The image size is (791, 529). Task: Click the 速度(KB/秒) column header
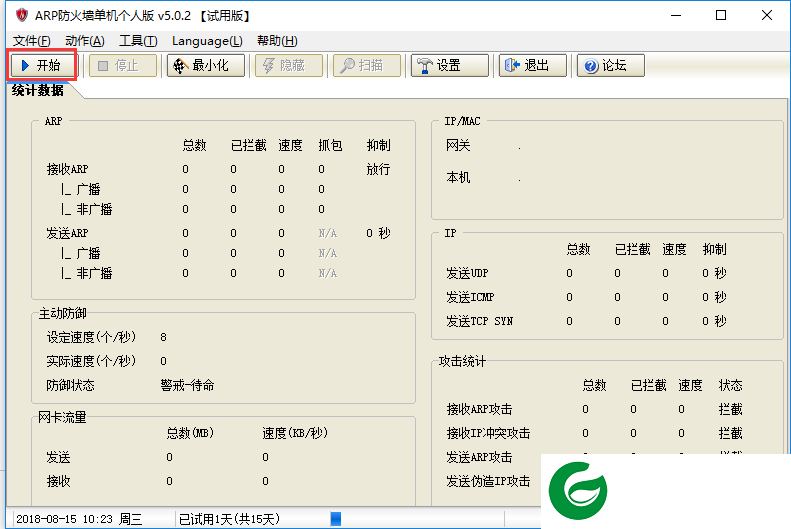click(x=295, y=433)
